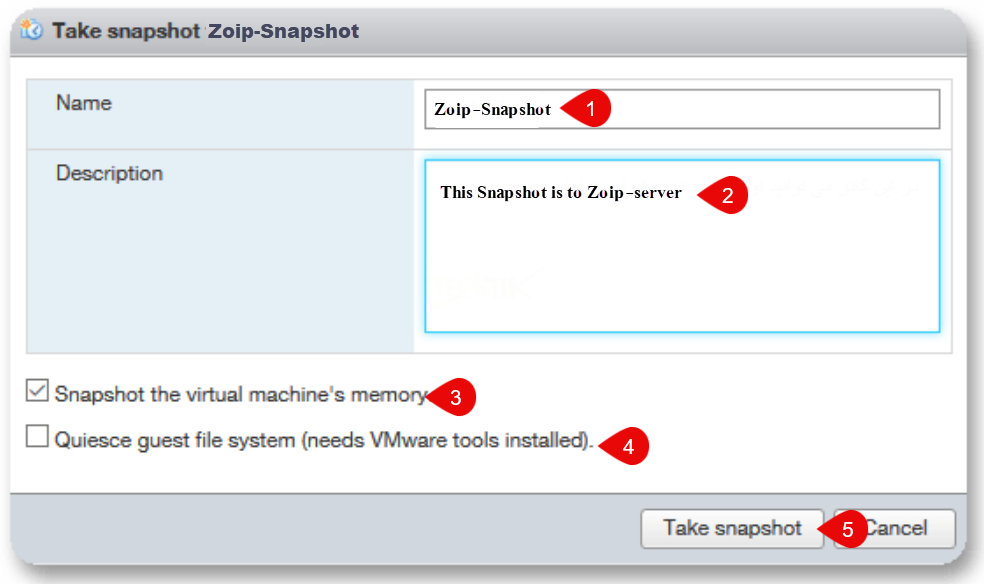
Task: Click the Description field label
Action: pos(109,173)
